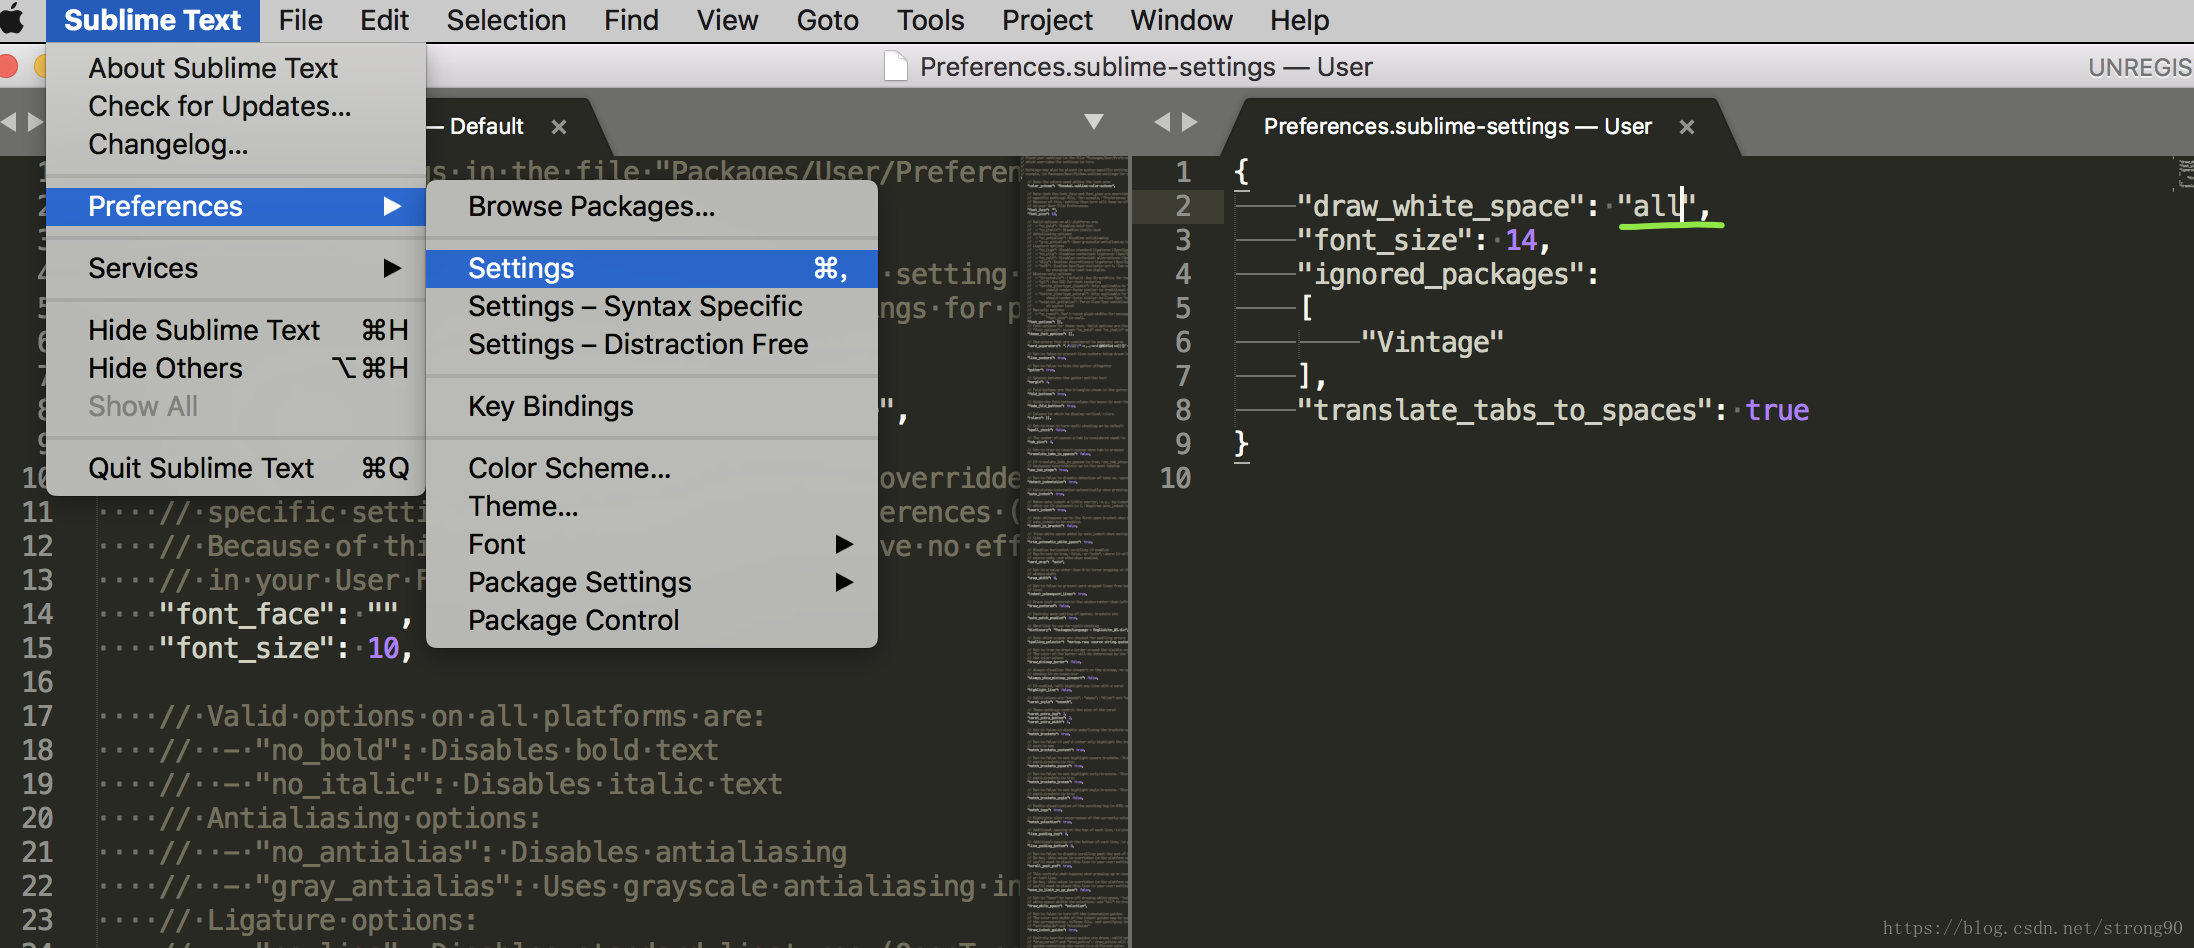
Task: Expand the Package Settings submenu arrow
Action: pyautogui.click(x=844, y=582)
